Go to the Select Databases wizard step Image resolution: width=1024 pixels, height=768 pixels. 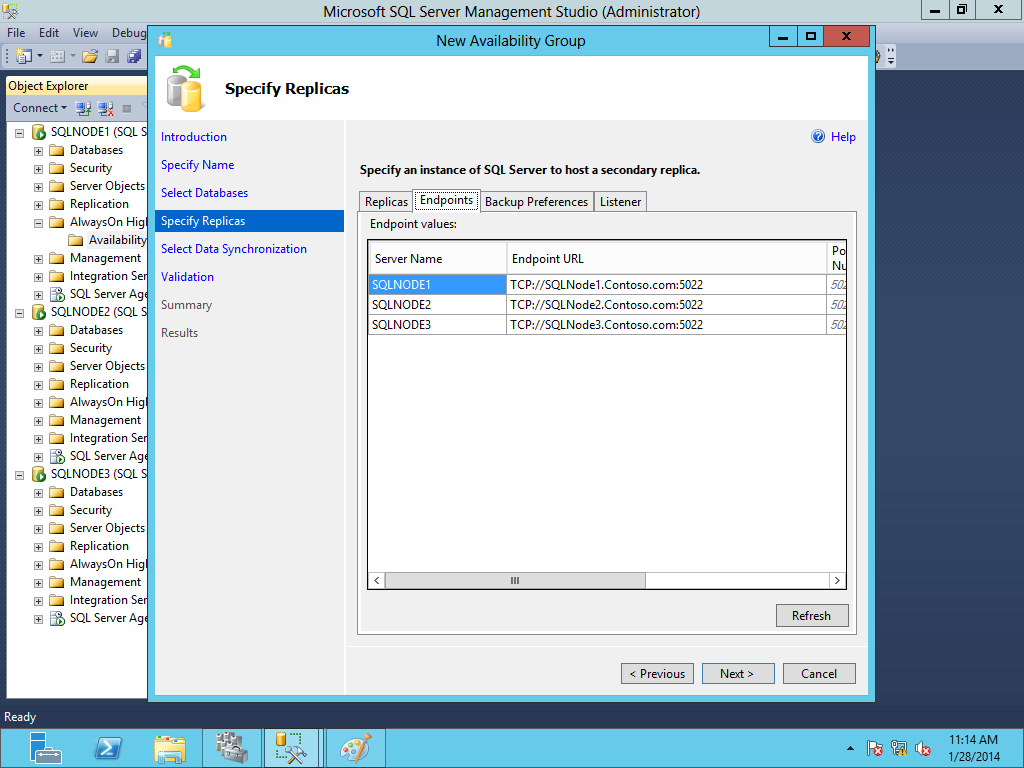(204, 193)
